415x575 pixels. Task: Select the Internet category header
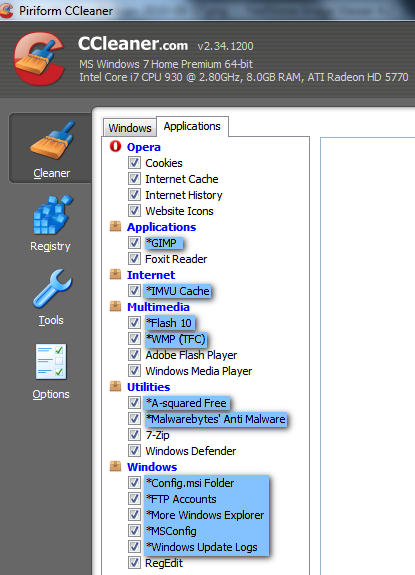(151, 275)
